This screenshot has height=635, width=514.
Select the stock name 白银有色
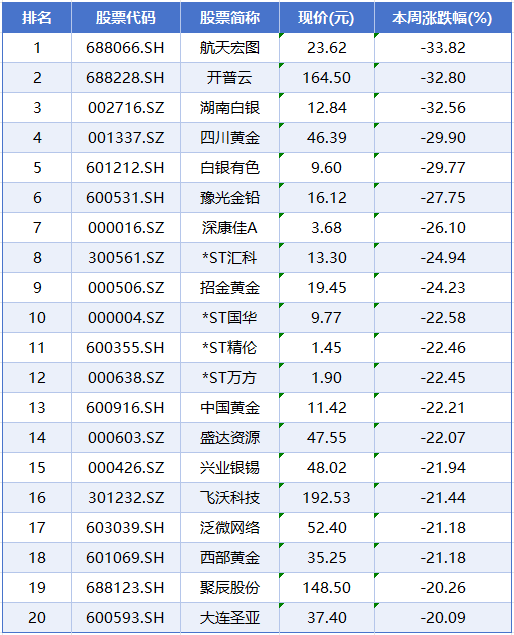(230, 168)
